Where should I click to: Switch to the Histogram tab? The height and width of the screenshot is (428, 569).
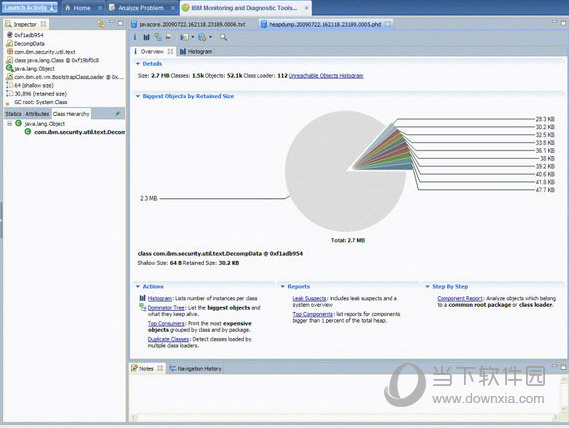[x=196, y=52]
